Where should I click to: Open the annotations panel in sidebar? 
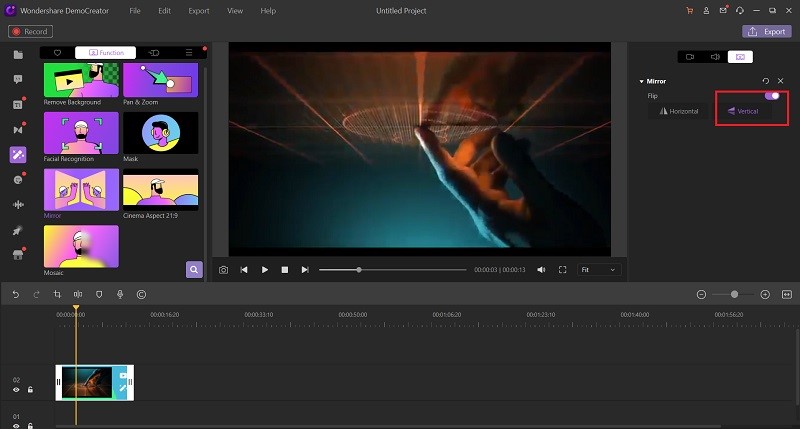18,80
